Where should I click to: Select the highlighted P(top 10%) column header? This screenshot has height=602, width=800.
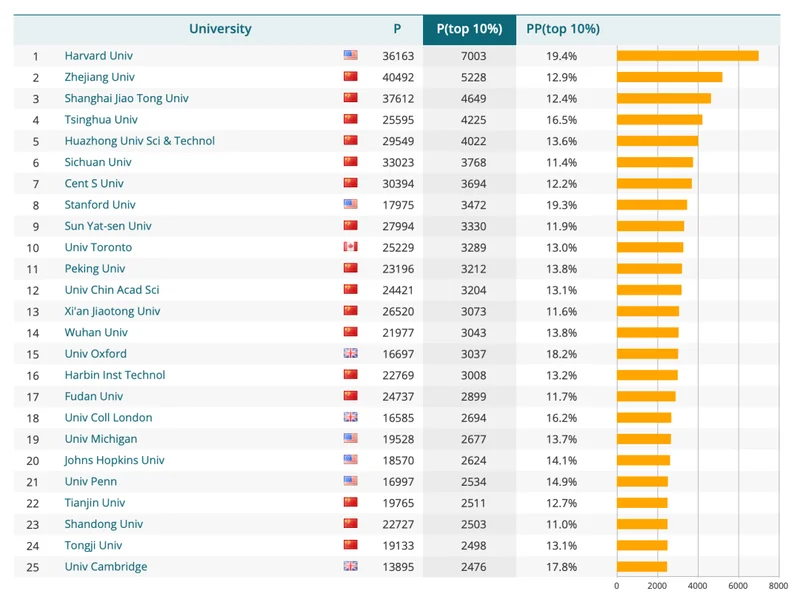469,29
